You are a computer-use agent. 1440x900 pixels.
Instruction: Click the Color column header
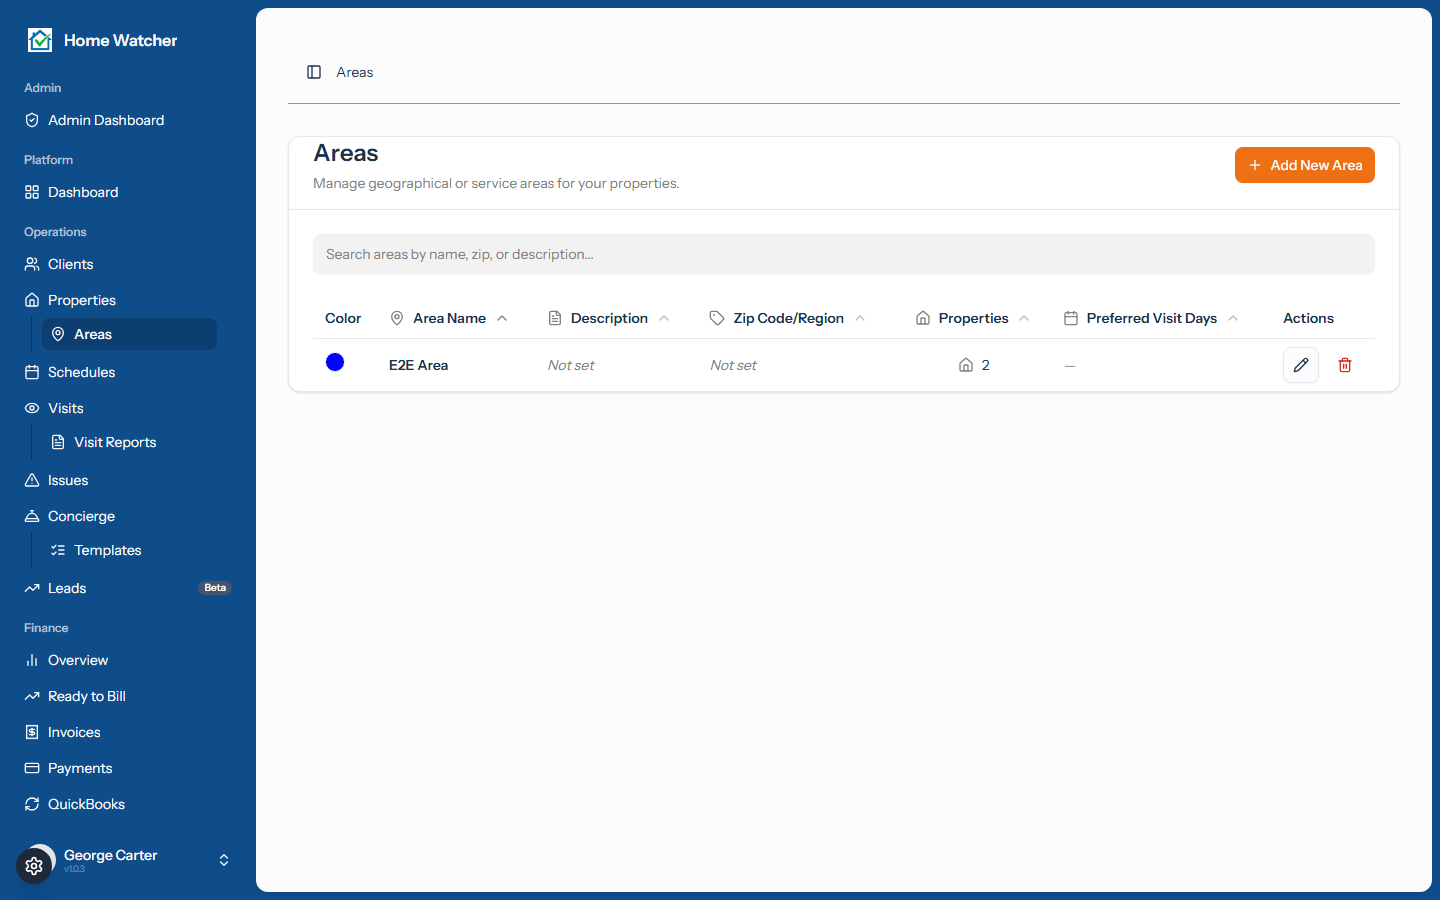[343, 318]
